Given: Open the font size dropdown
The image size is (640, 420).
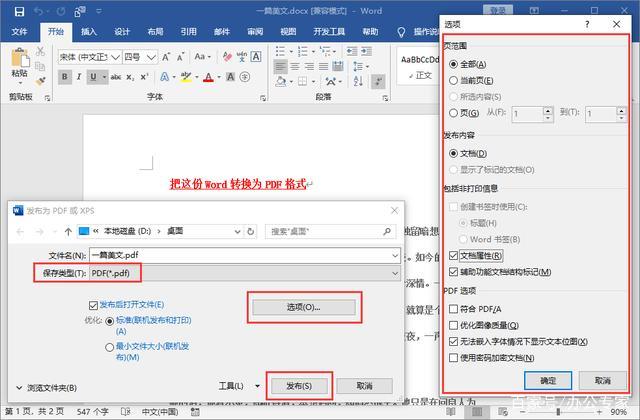Looking at the screenshot, I should point(151,57).
